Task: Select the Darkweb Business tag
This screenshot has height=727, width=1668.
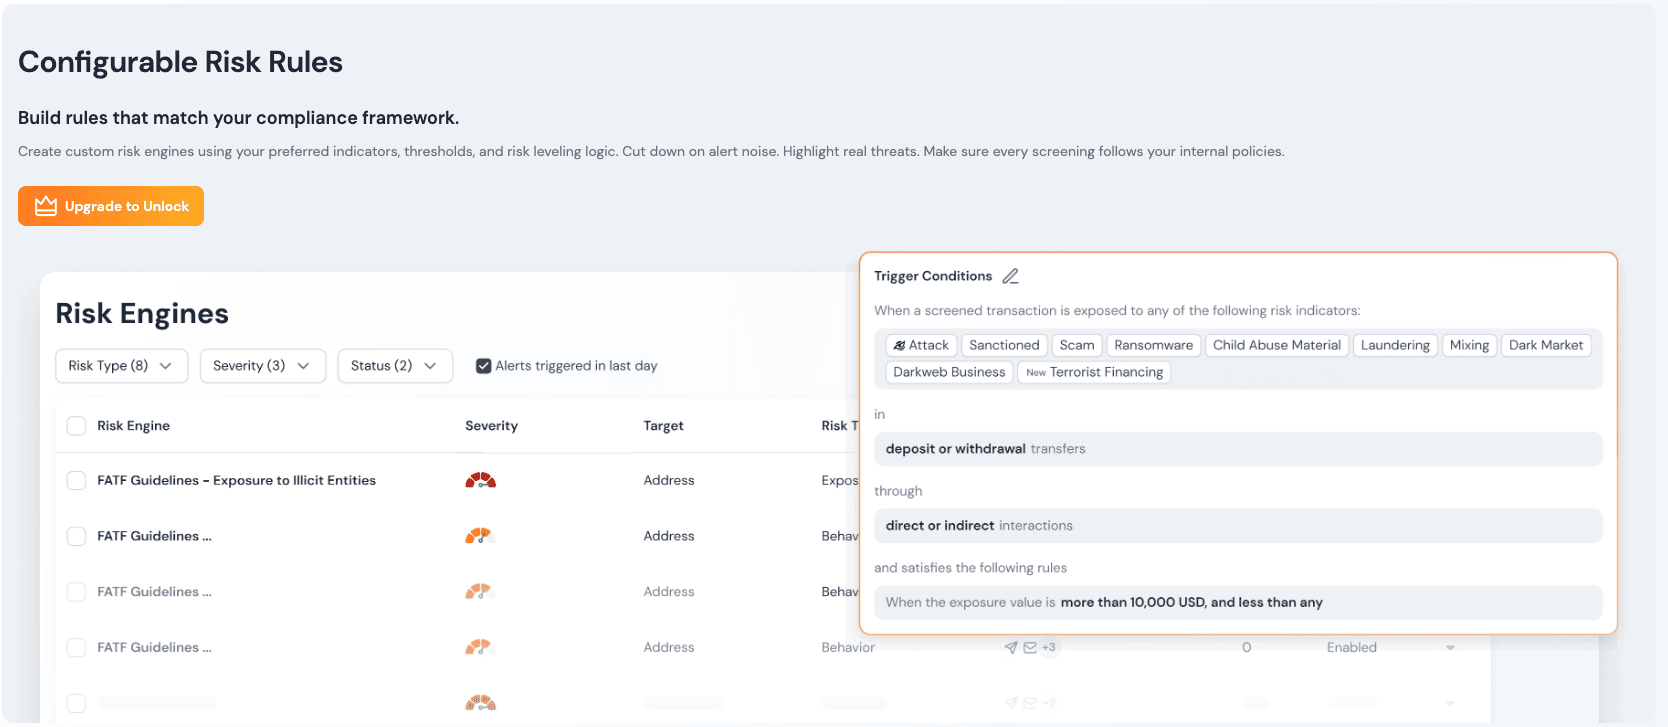Action: coord(949,372)
